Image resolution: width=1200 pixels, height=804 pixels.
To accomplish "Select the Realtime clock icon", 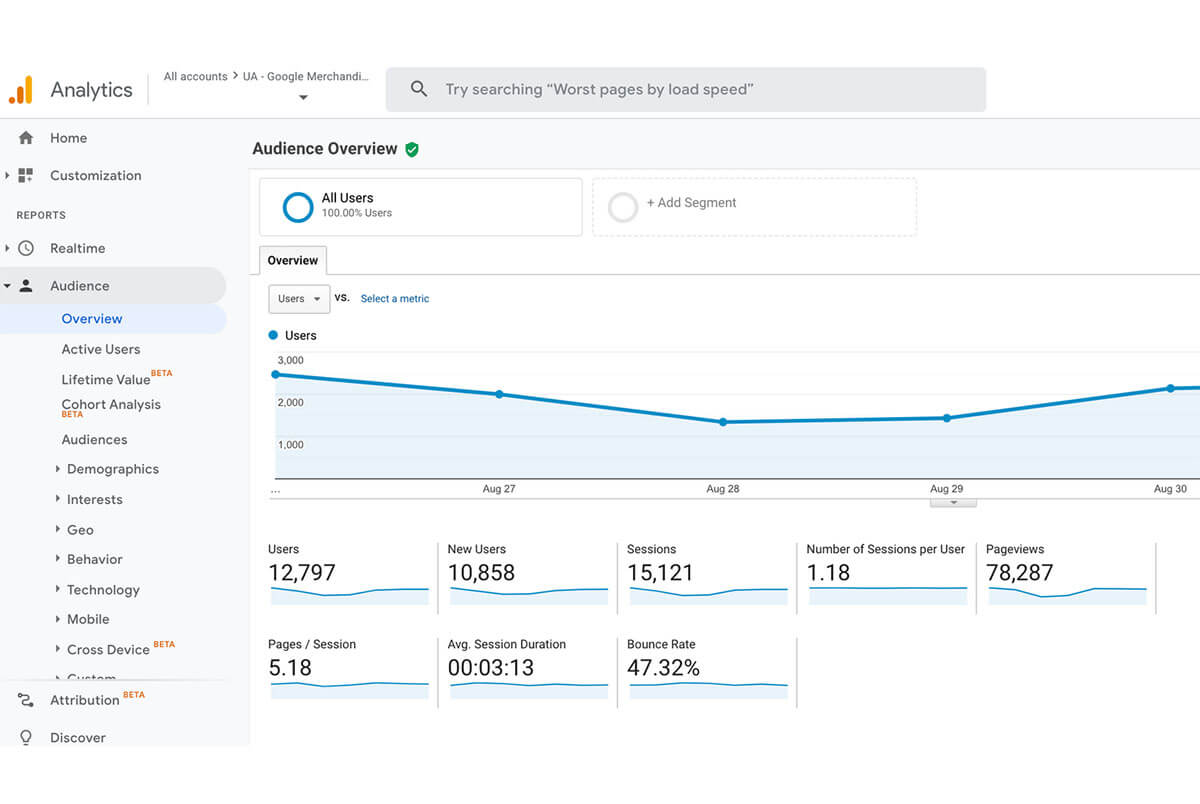I will [26, 247].
